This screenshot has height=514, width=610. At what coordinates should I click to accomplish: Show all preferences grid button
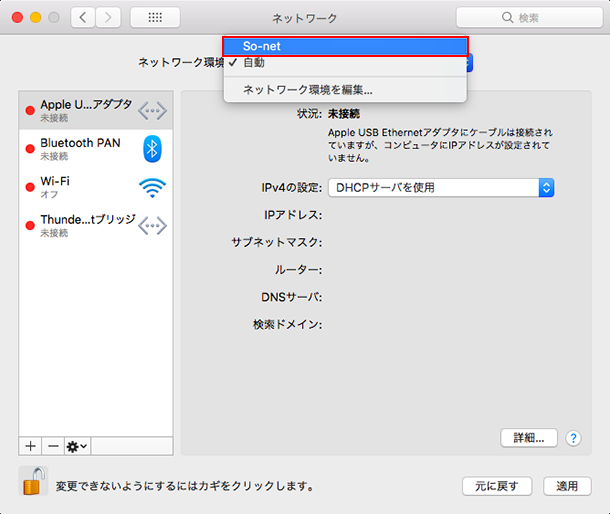155,18
